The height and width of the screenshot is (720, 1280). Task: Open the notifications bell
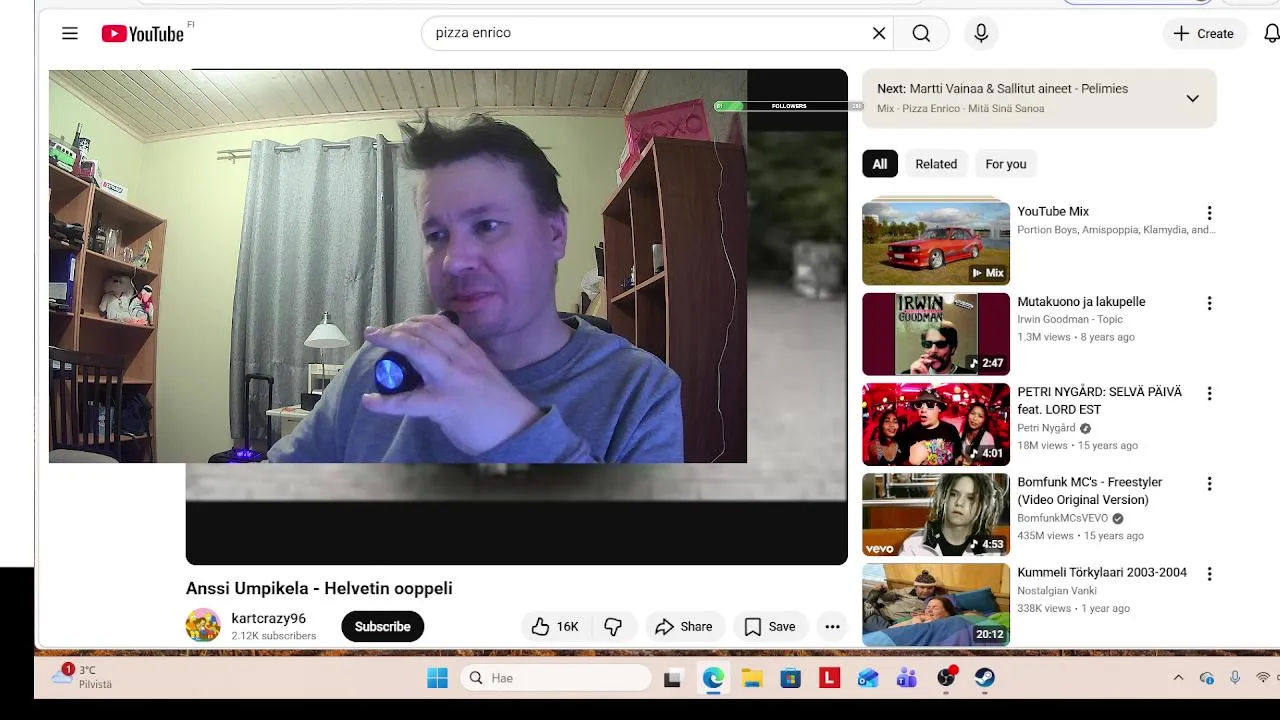point(1271,33)
